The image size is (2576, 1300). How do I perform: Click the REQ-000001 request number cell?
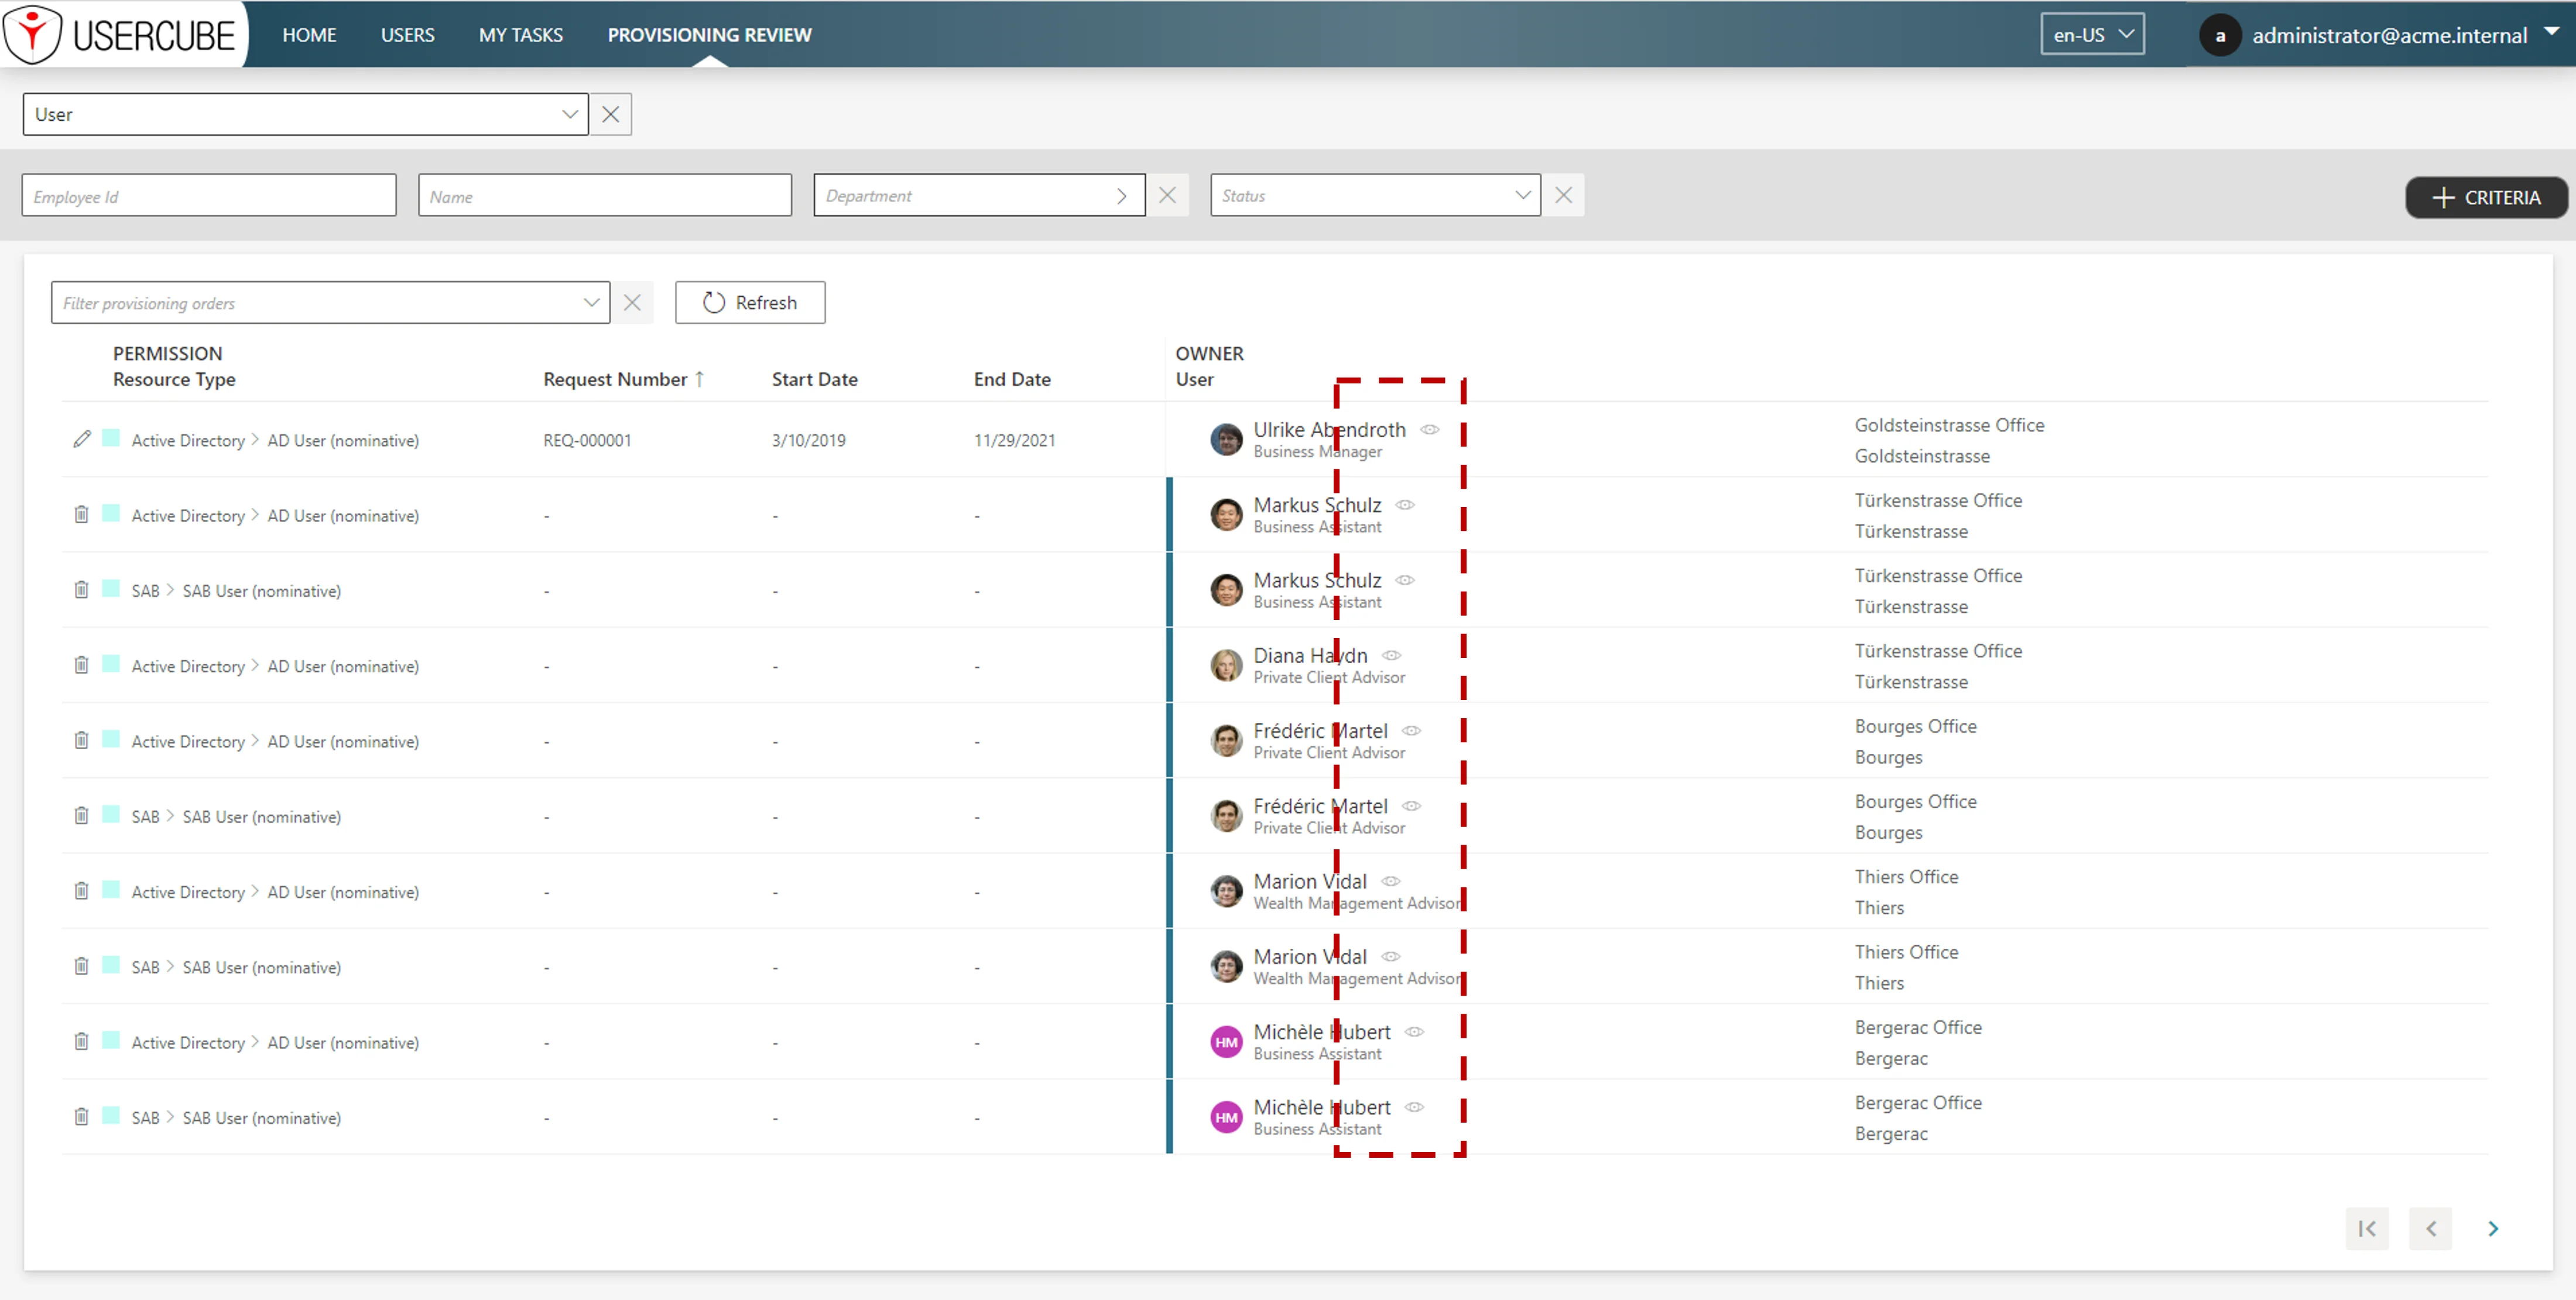tap(587, 440)
